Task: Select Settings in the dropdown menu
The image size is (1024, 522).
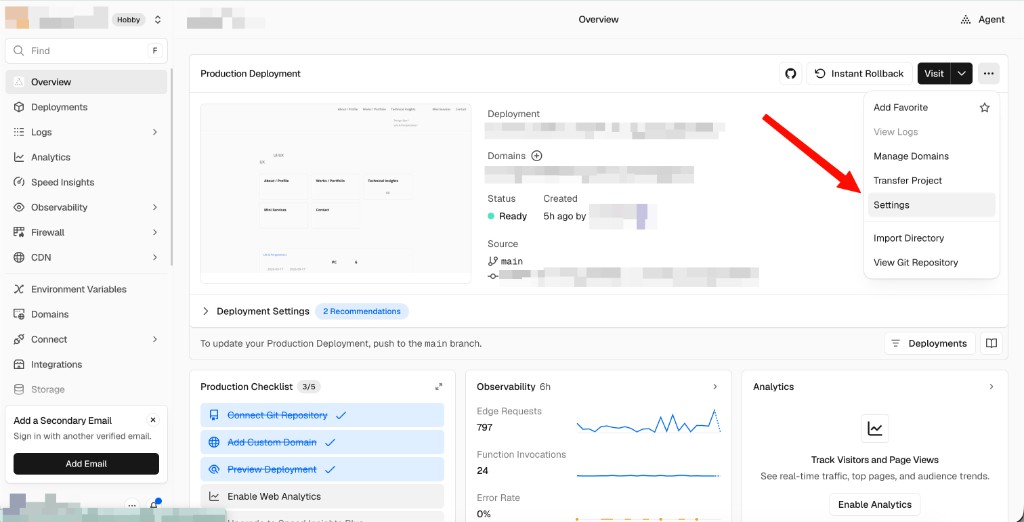Action: 931,205
